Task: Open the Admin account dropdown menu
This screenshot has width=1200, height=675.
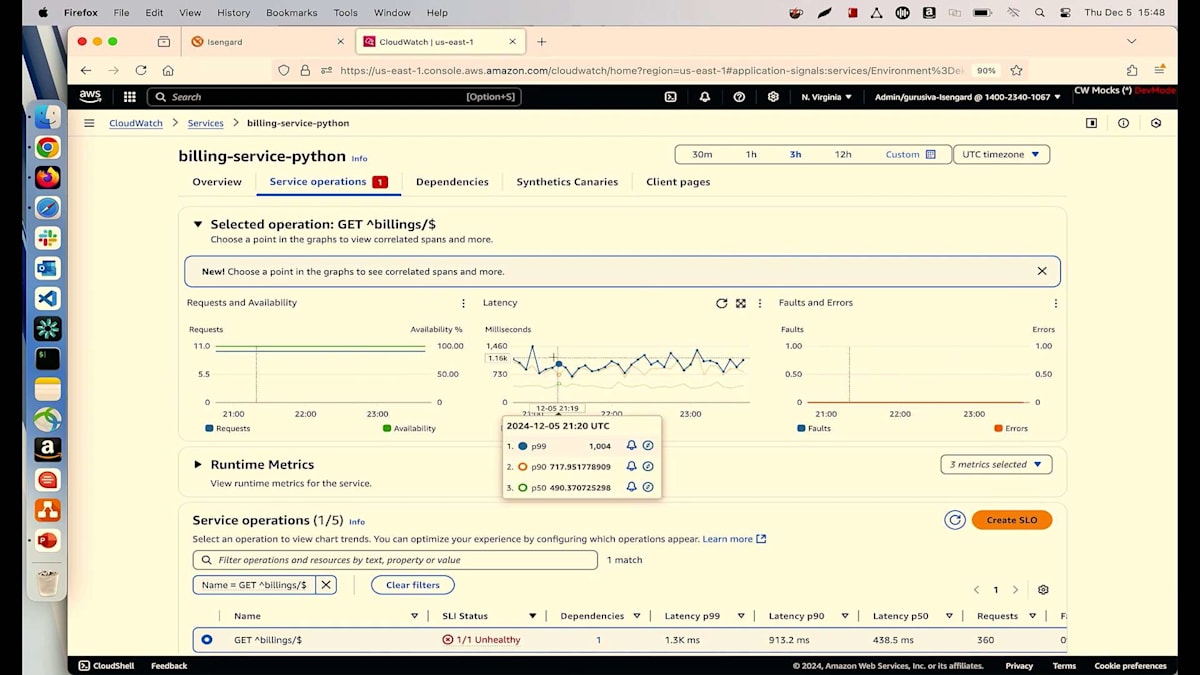Action: (x=968, y=97)
